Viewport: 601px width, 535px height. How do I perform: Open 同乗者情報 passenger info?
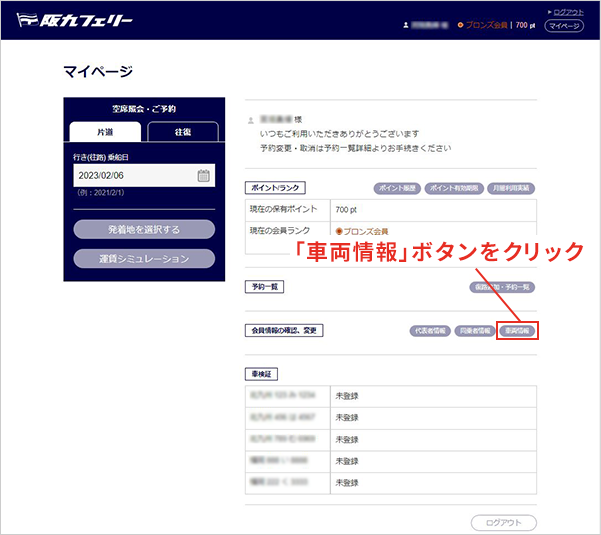click(x=473, y=330)
